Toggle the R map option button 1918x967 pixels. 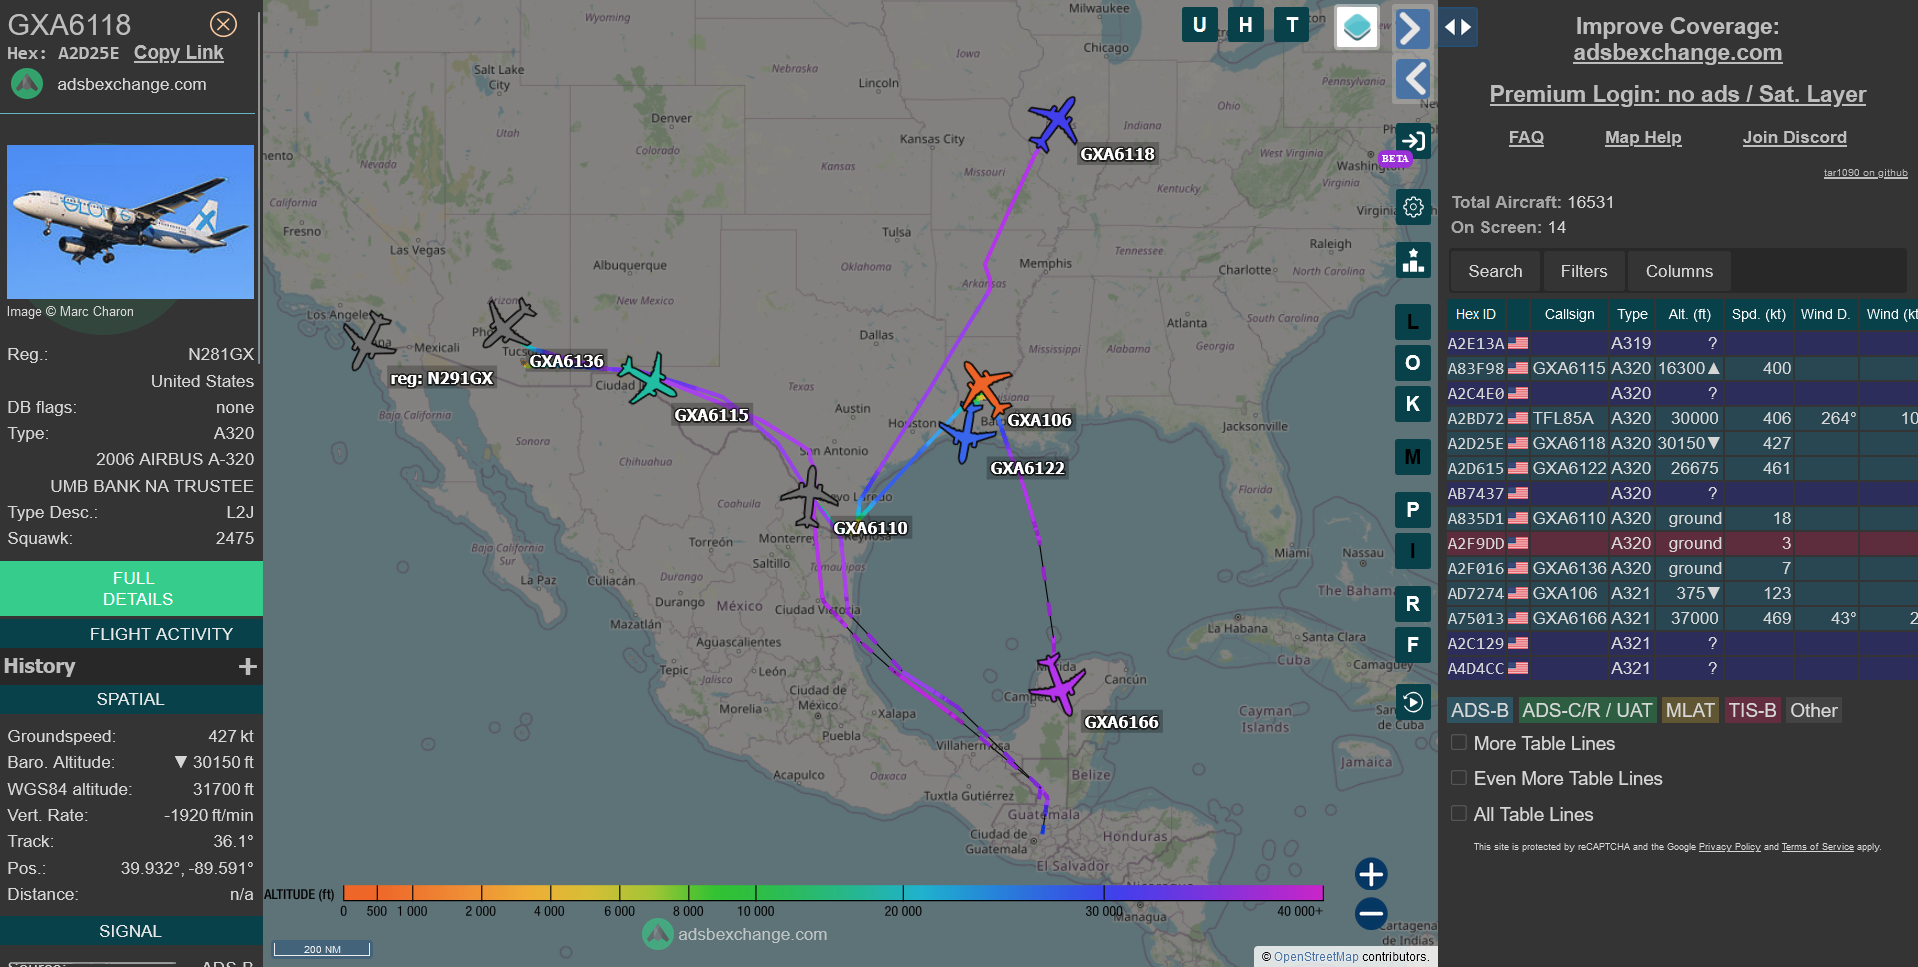(x=1412, y=604)
